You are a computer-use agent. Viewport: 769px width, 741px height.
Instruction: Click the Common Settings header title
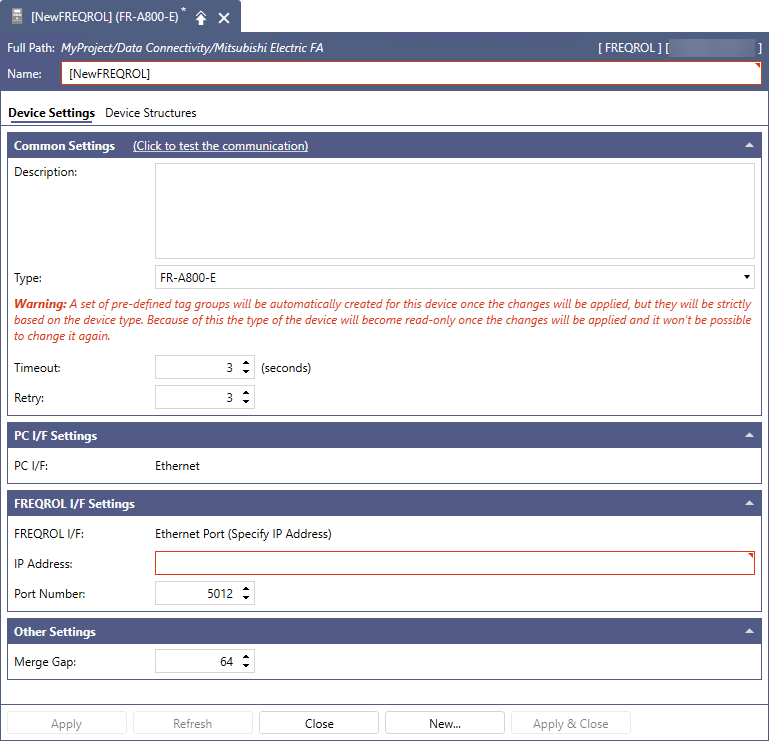tap(64, 146)
